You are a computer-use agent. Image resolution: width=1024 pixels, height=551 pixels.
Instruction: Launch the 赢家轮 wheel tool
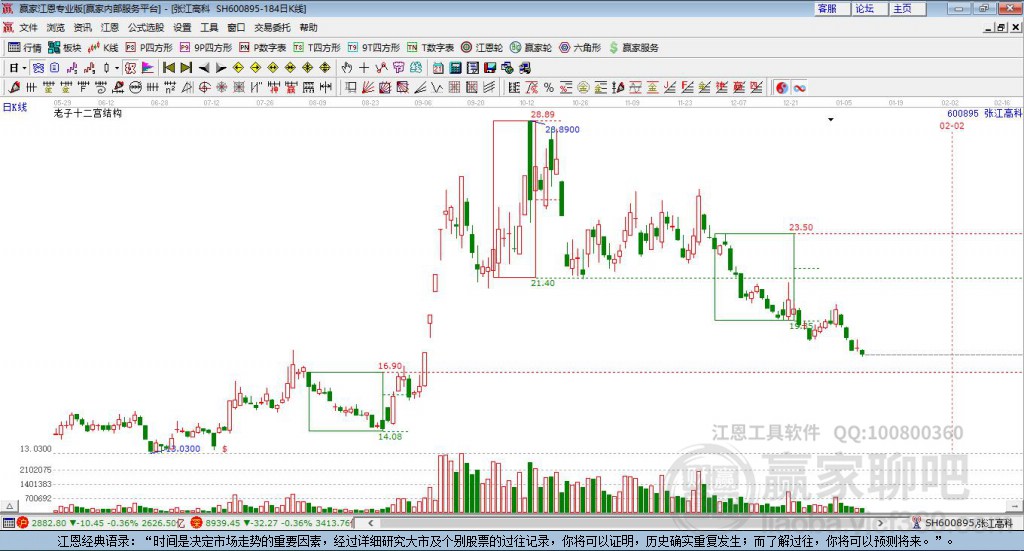(531, 48)
